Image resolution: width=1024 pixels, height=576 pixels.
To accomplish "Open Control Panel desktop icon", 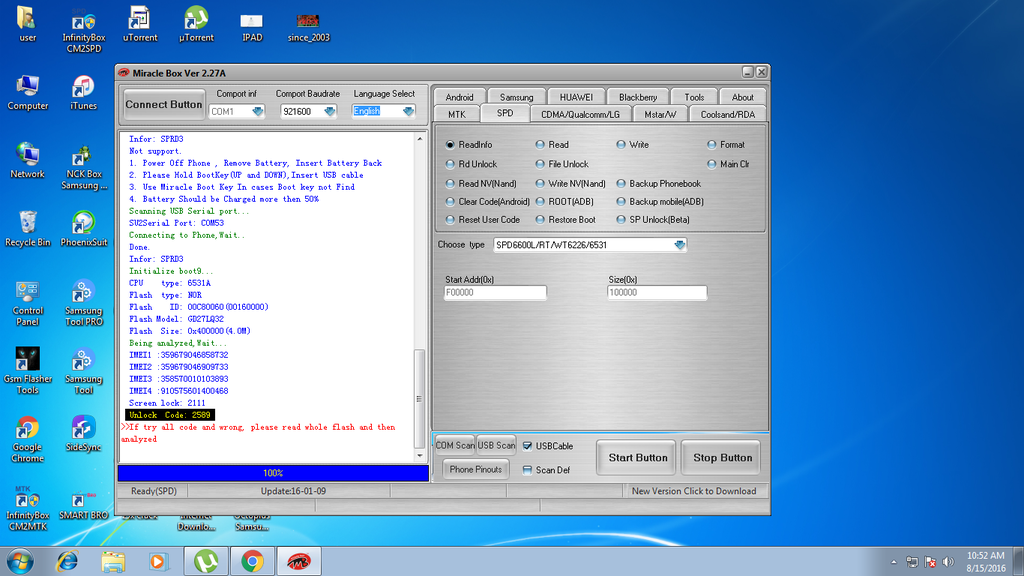I will pyautogui.click(x=27, y=304).
